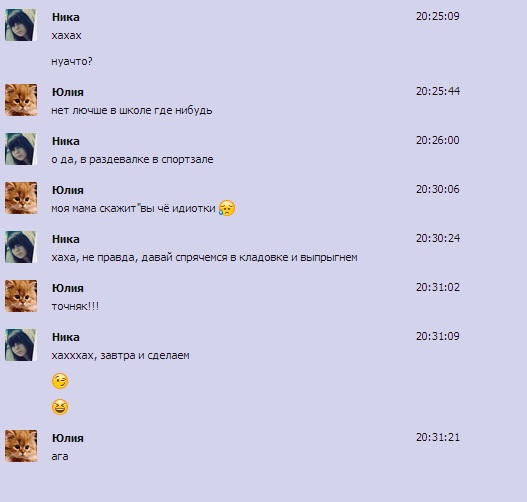Open Юлия's cat avatar at 20:25:44
This screenshot has height=502, width=527.
pos(21,100)
